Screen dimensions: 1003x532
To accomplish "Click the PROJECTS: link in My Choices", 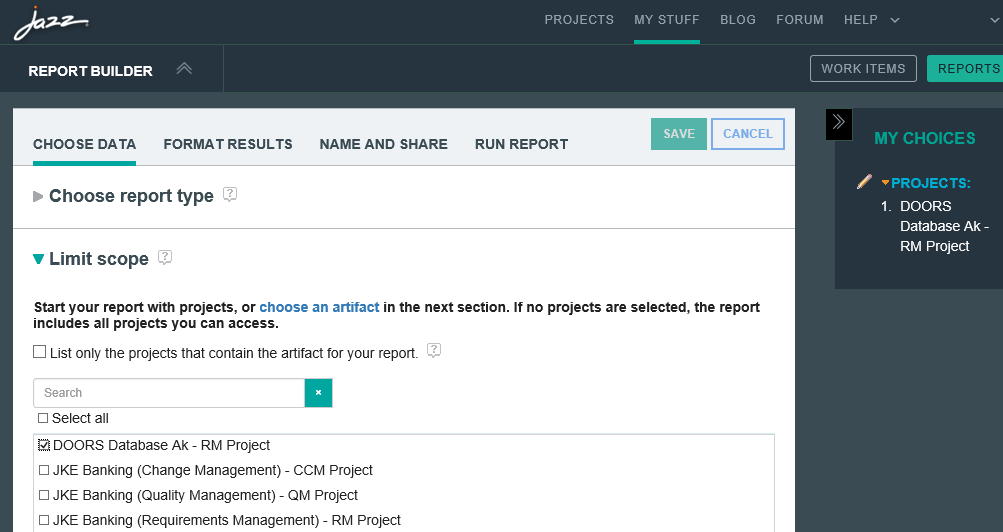I will (931, 183).
